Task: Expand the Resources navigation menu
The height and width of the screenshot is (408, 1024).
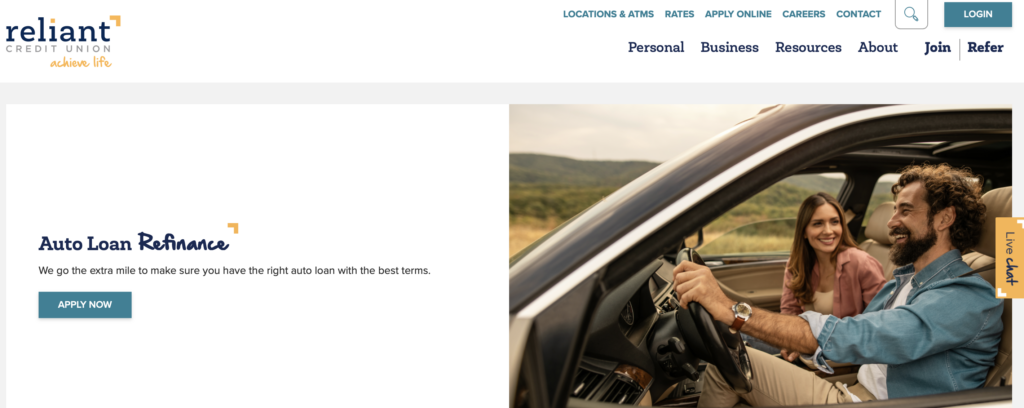Action: 808,48
